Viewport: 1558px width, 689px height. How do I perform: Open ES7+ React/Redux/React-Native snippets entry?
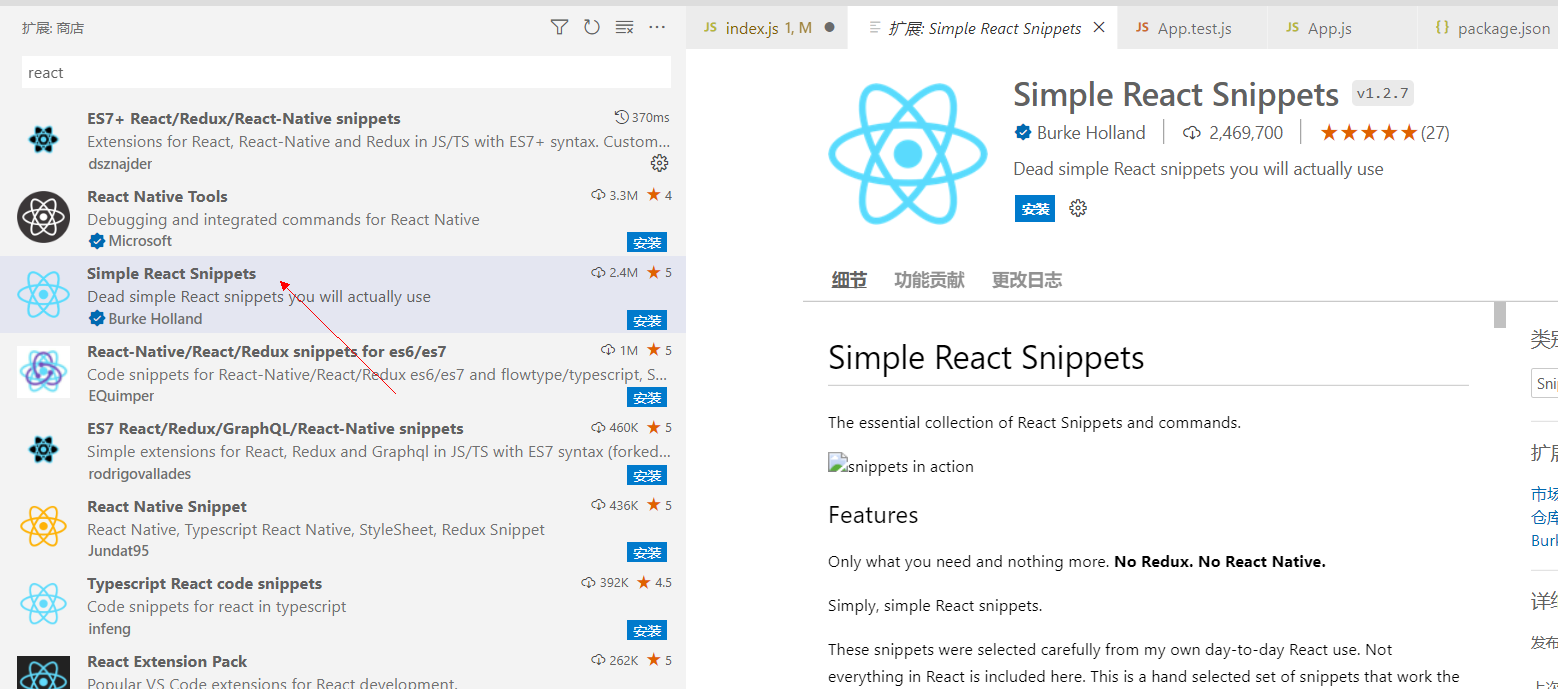coord(343,140)
